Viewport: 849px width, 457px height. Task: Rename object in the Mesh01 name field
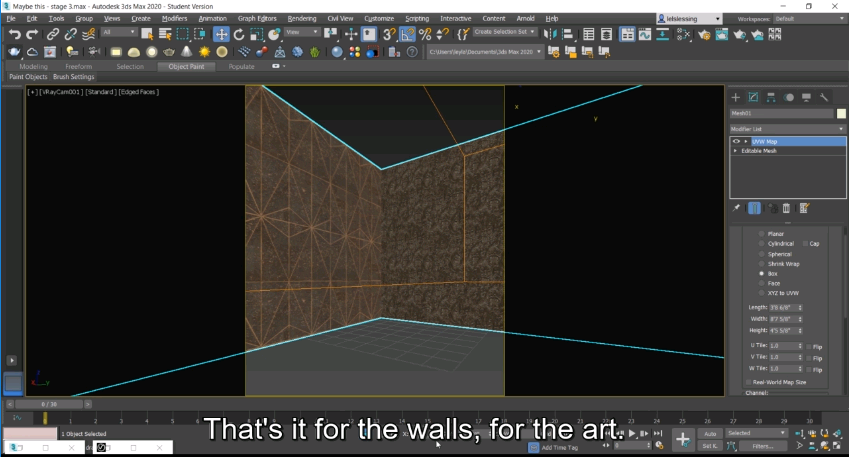click(x=781, y=113)
